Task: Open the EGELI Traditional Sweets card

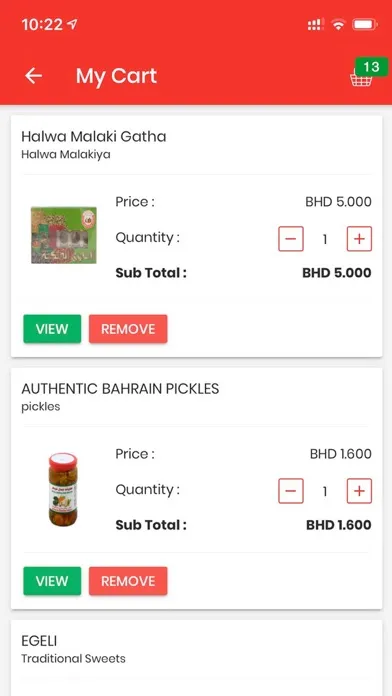Action: click(196, 658)
